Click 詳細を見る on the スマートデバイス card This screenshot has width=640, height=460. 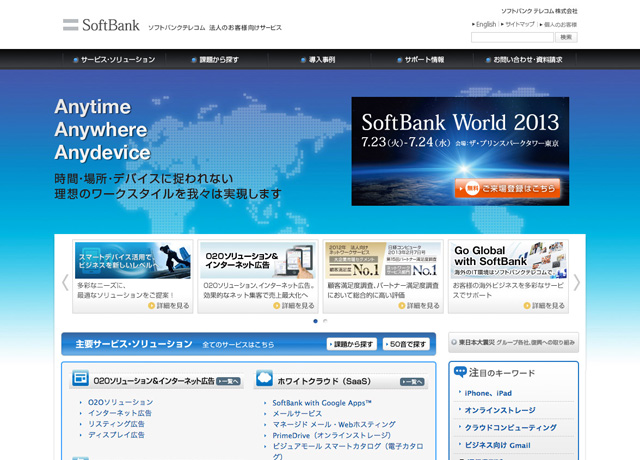[x=169, y=306]
